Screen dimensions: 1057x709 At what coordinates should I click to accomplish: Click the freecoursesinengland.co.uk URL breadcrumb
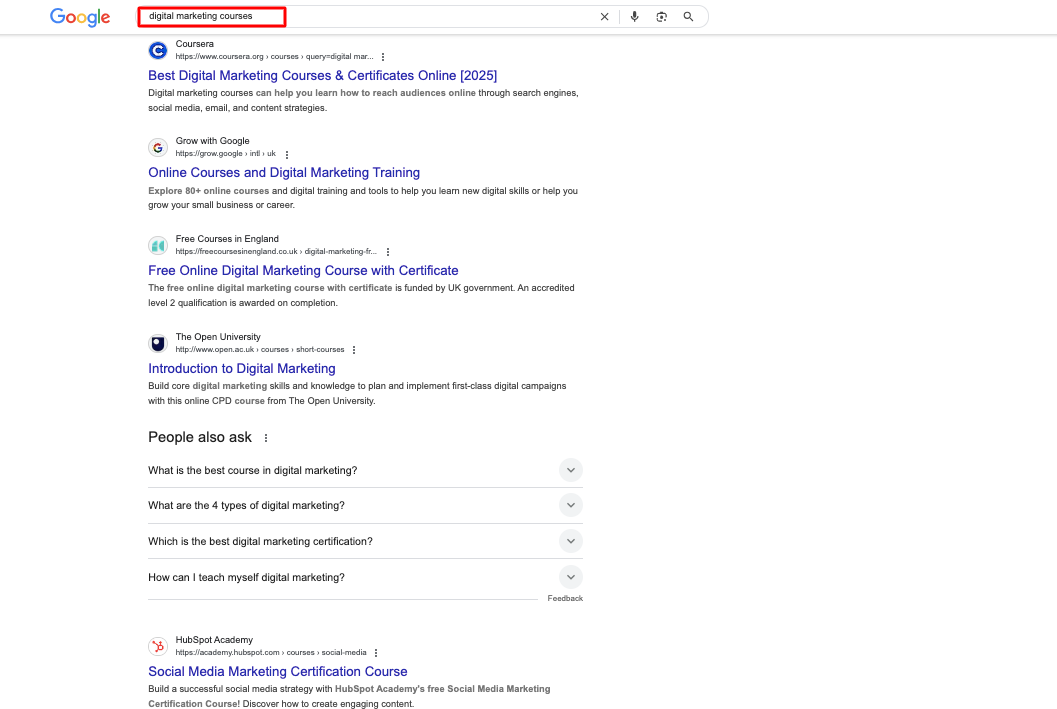click(276, 251)
